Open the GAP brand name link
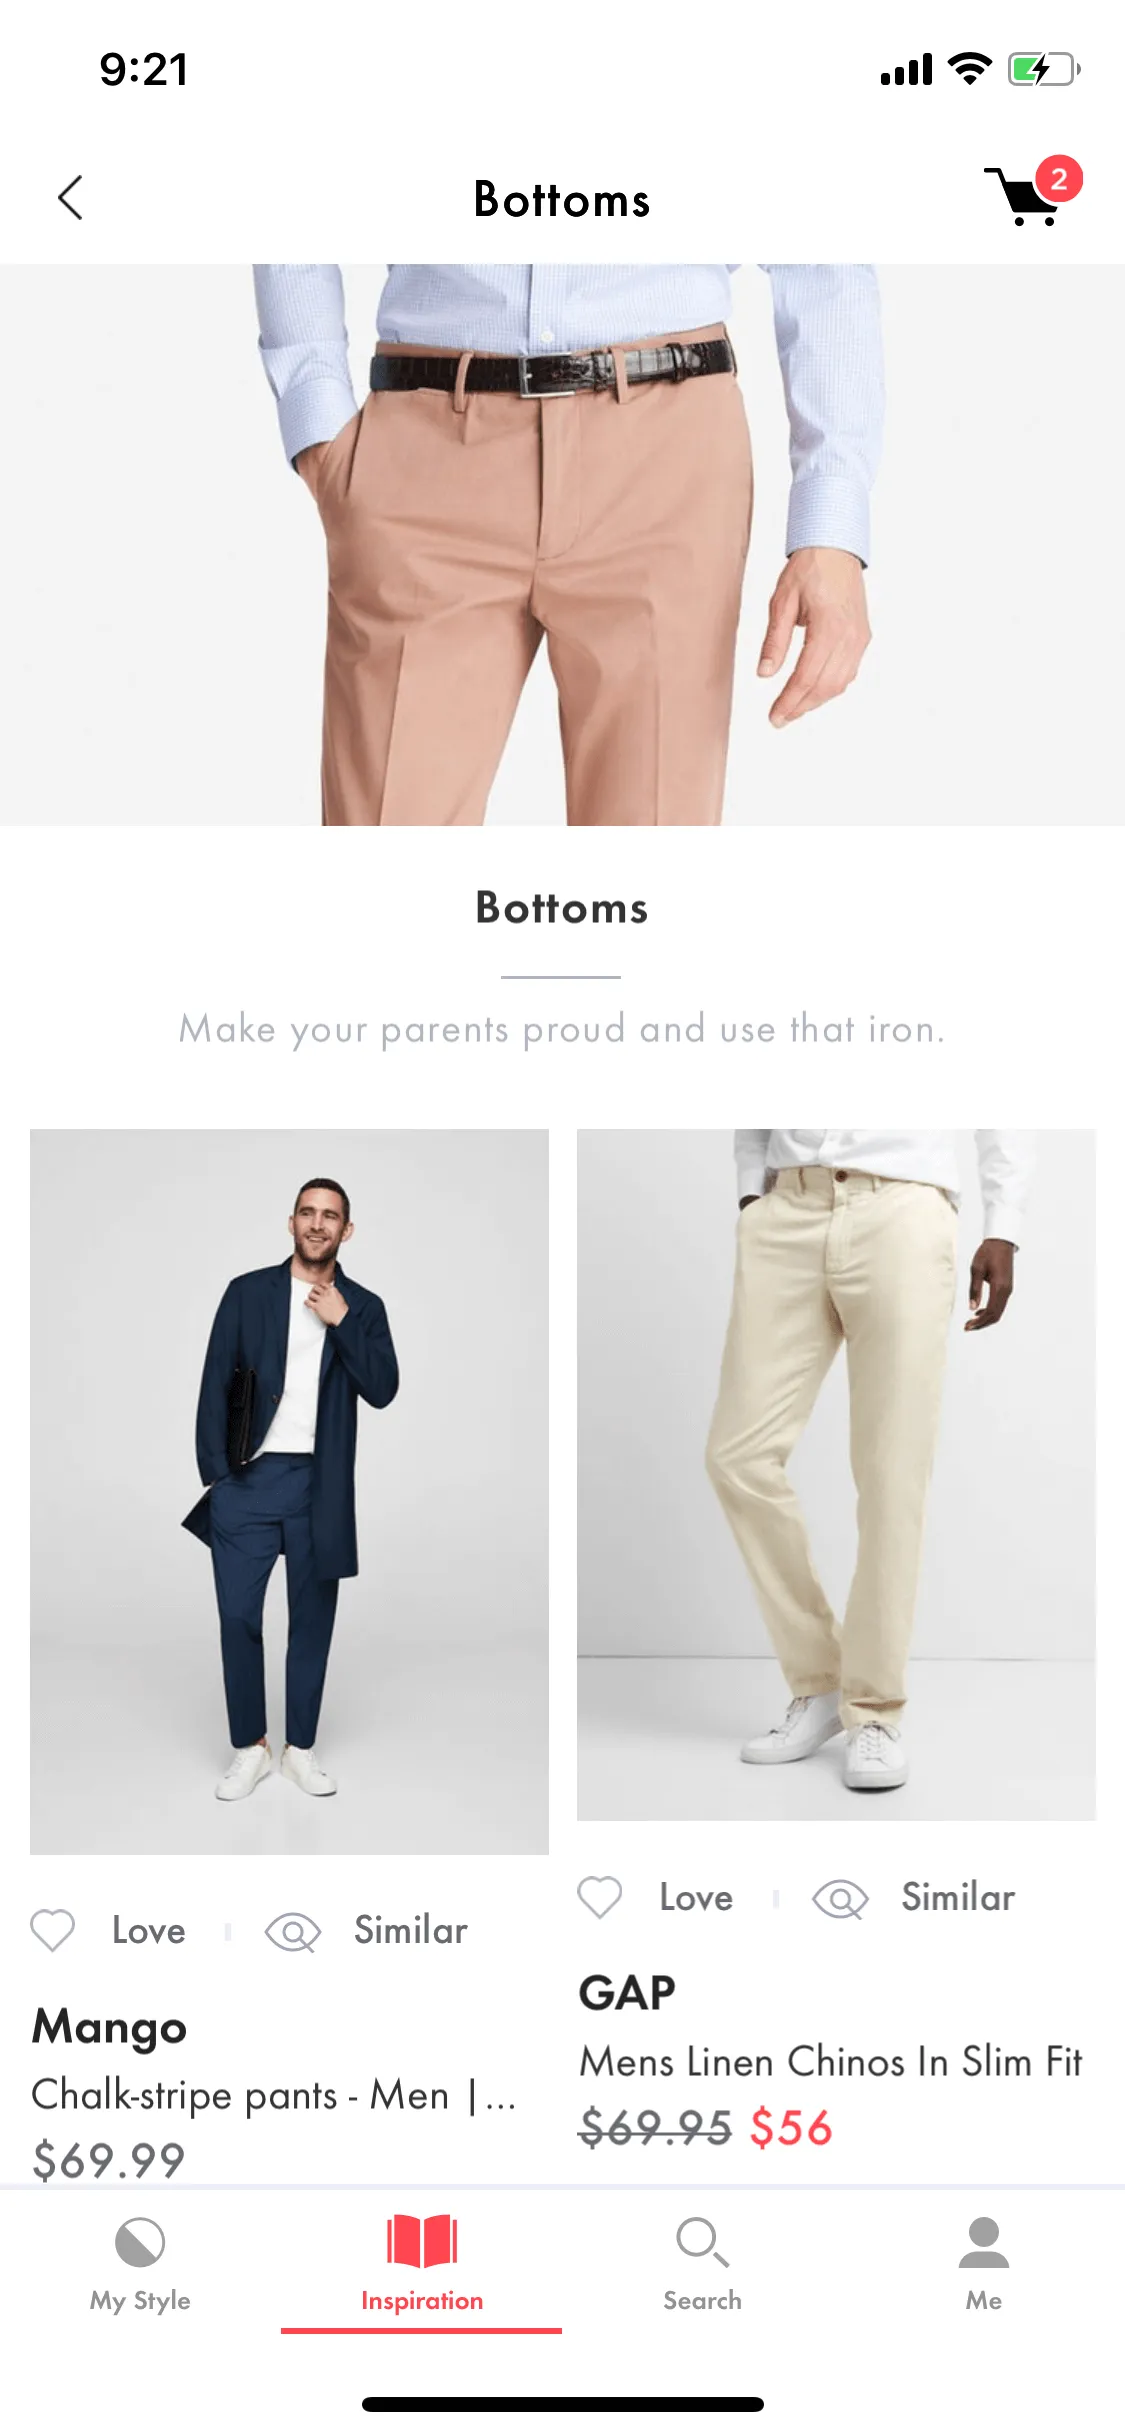1125x2436 pixels. 627,1993
